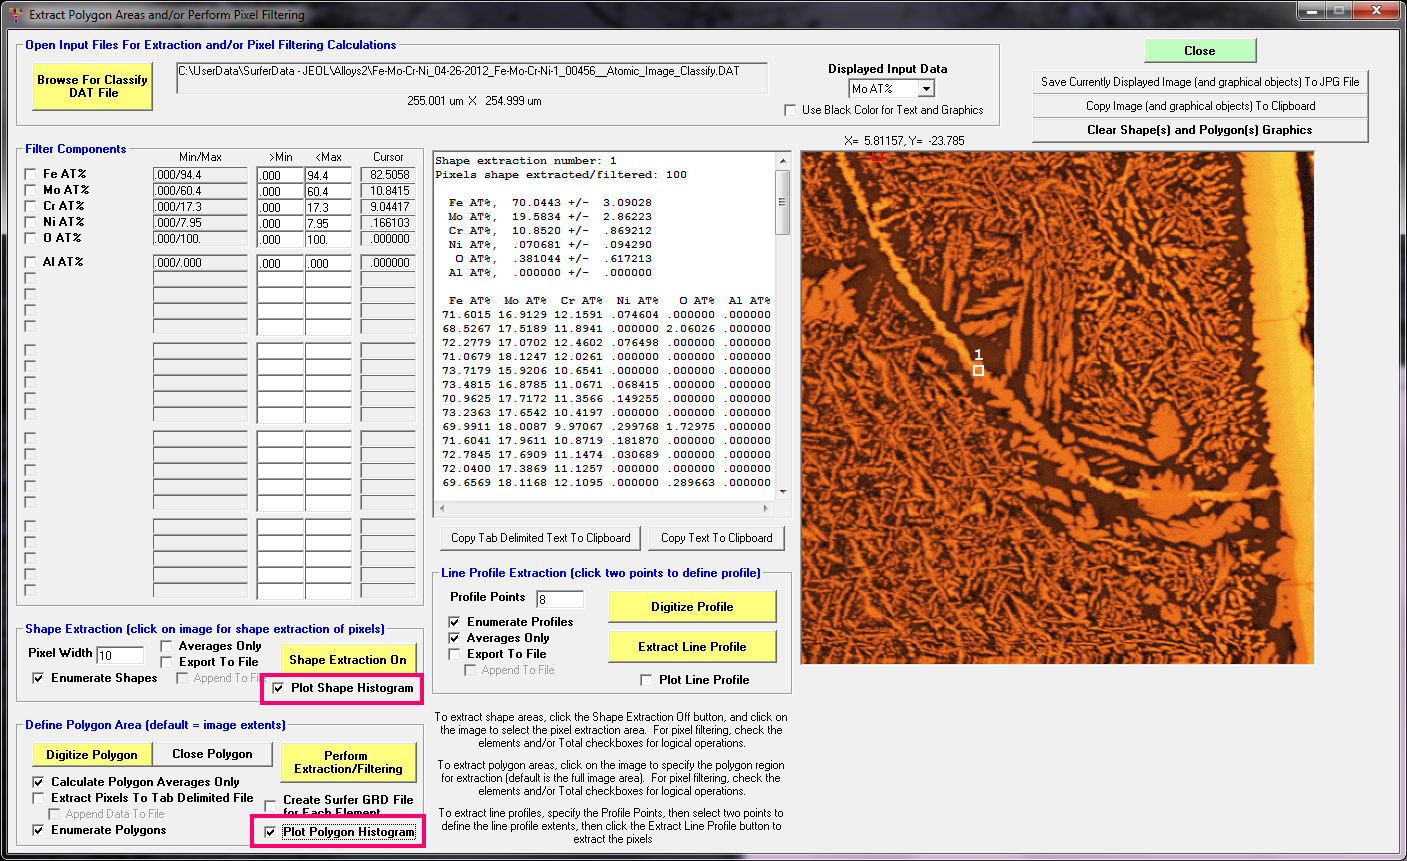Click the Pixel Width input field
1407x861 pixels.
coord(119,655)
